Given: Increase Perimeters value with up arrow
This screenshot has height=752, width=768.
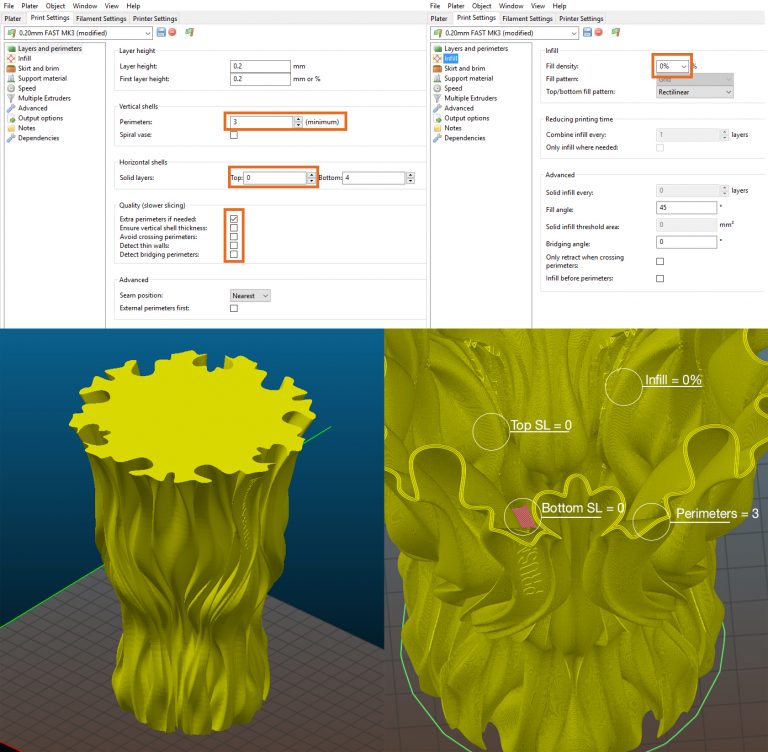Looking at the screenshot, I should coord(298,119).
